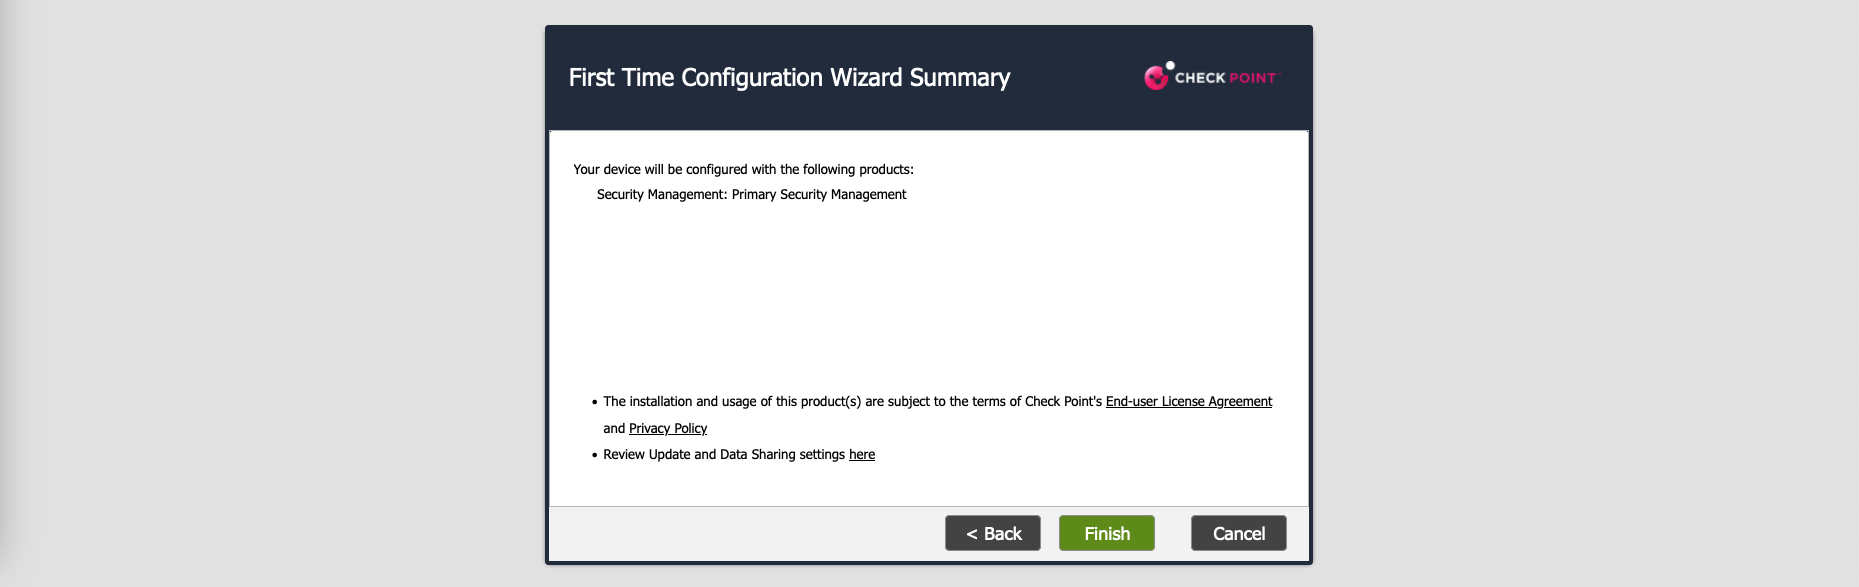Click the gray footer bar left of Back
The width and height of the screenshot is (1859, 587).
tap(740, 533)
